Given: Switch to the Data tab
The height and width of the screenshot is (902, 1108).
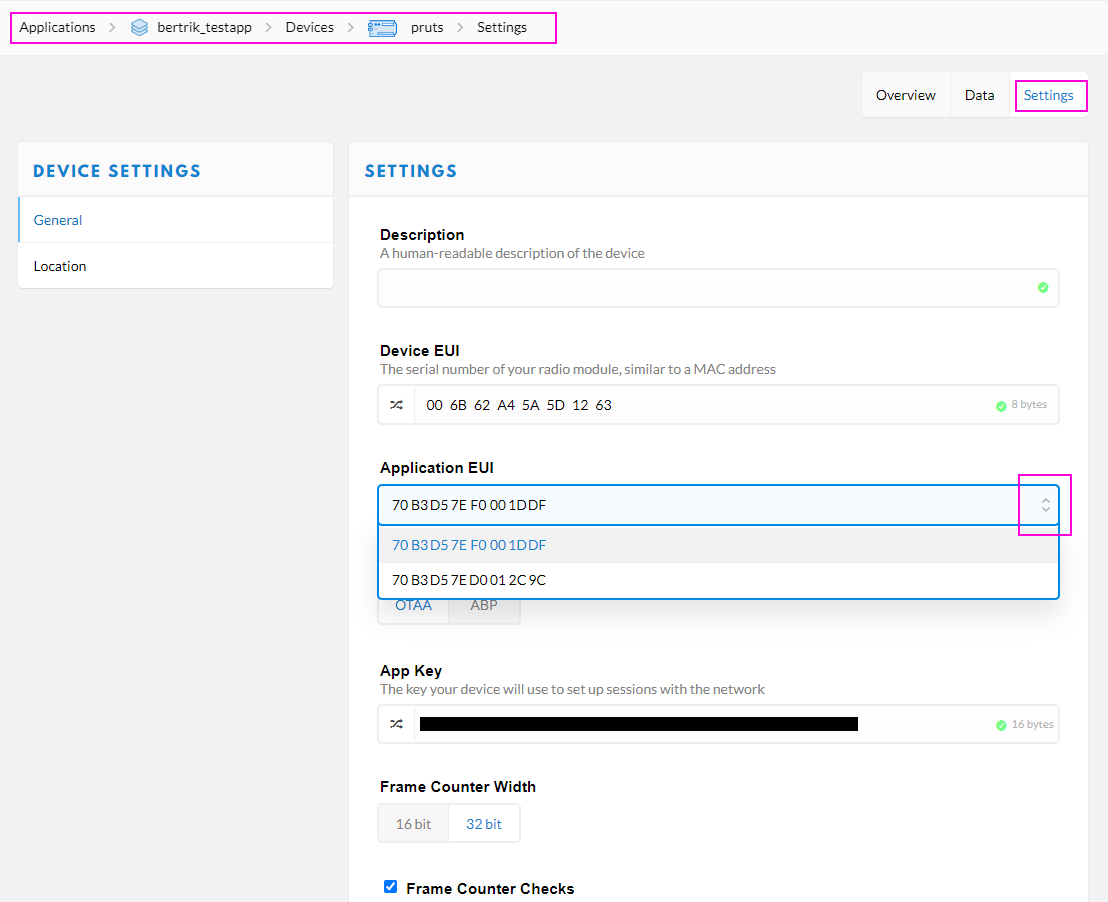Looking at the screenshot, I should point(979,96).
